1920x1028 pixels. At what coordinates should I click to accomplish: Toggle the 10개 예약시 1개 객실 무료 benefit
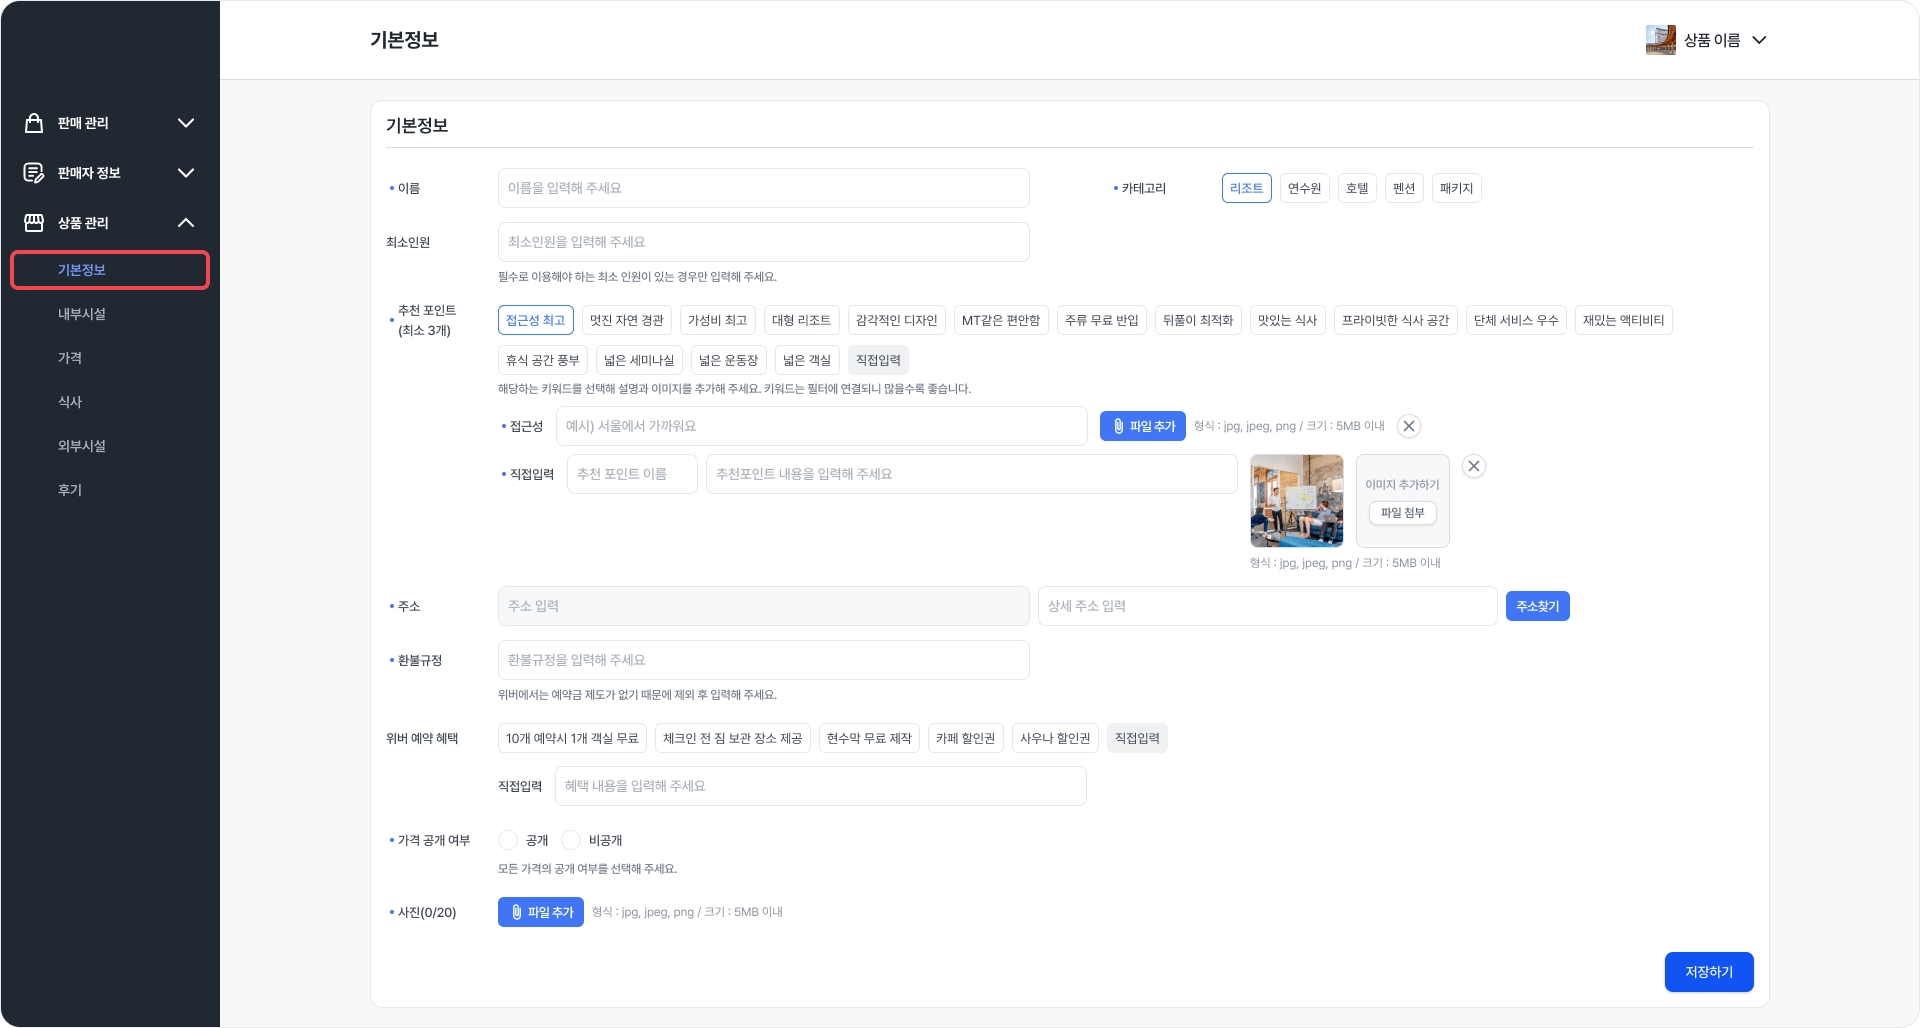(572, 738)
